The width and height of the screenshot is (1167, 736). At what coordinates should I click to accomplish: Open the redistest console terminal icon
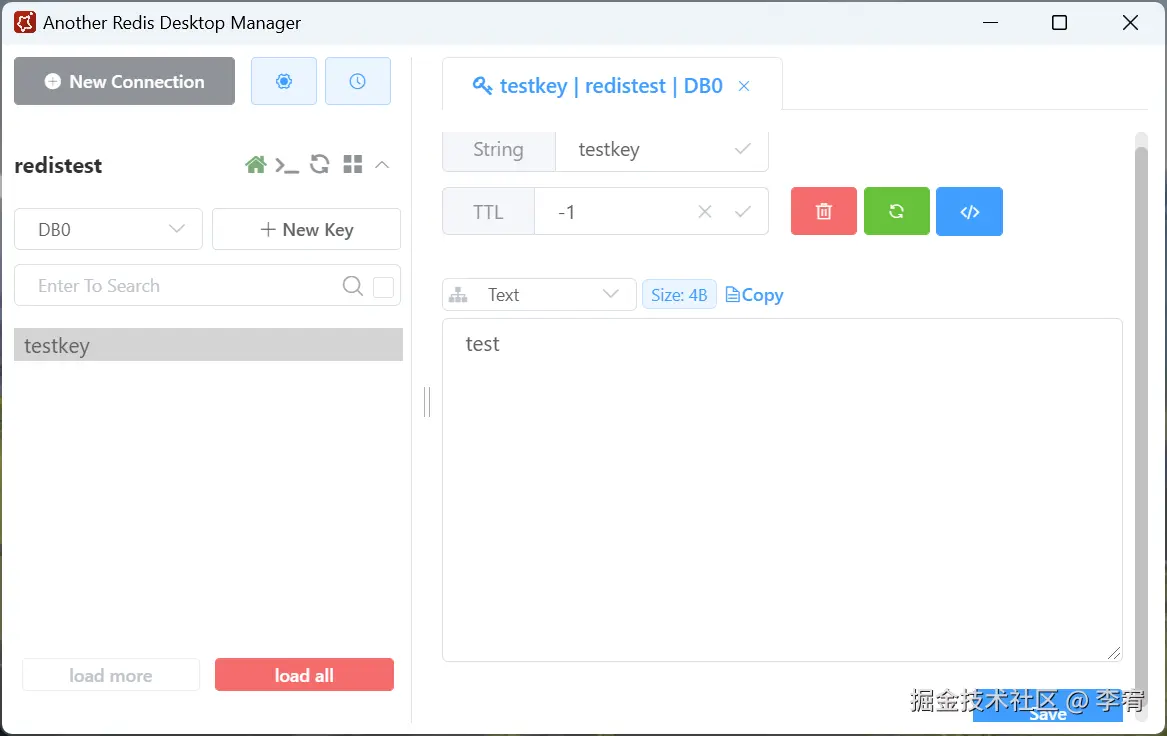click(287, 165)
